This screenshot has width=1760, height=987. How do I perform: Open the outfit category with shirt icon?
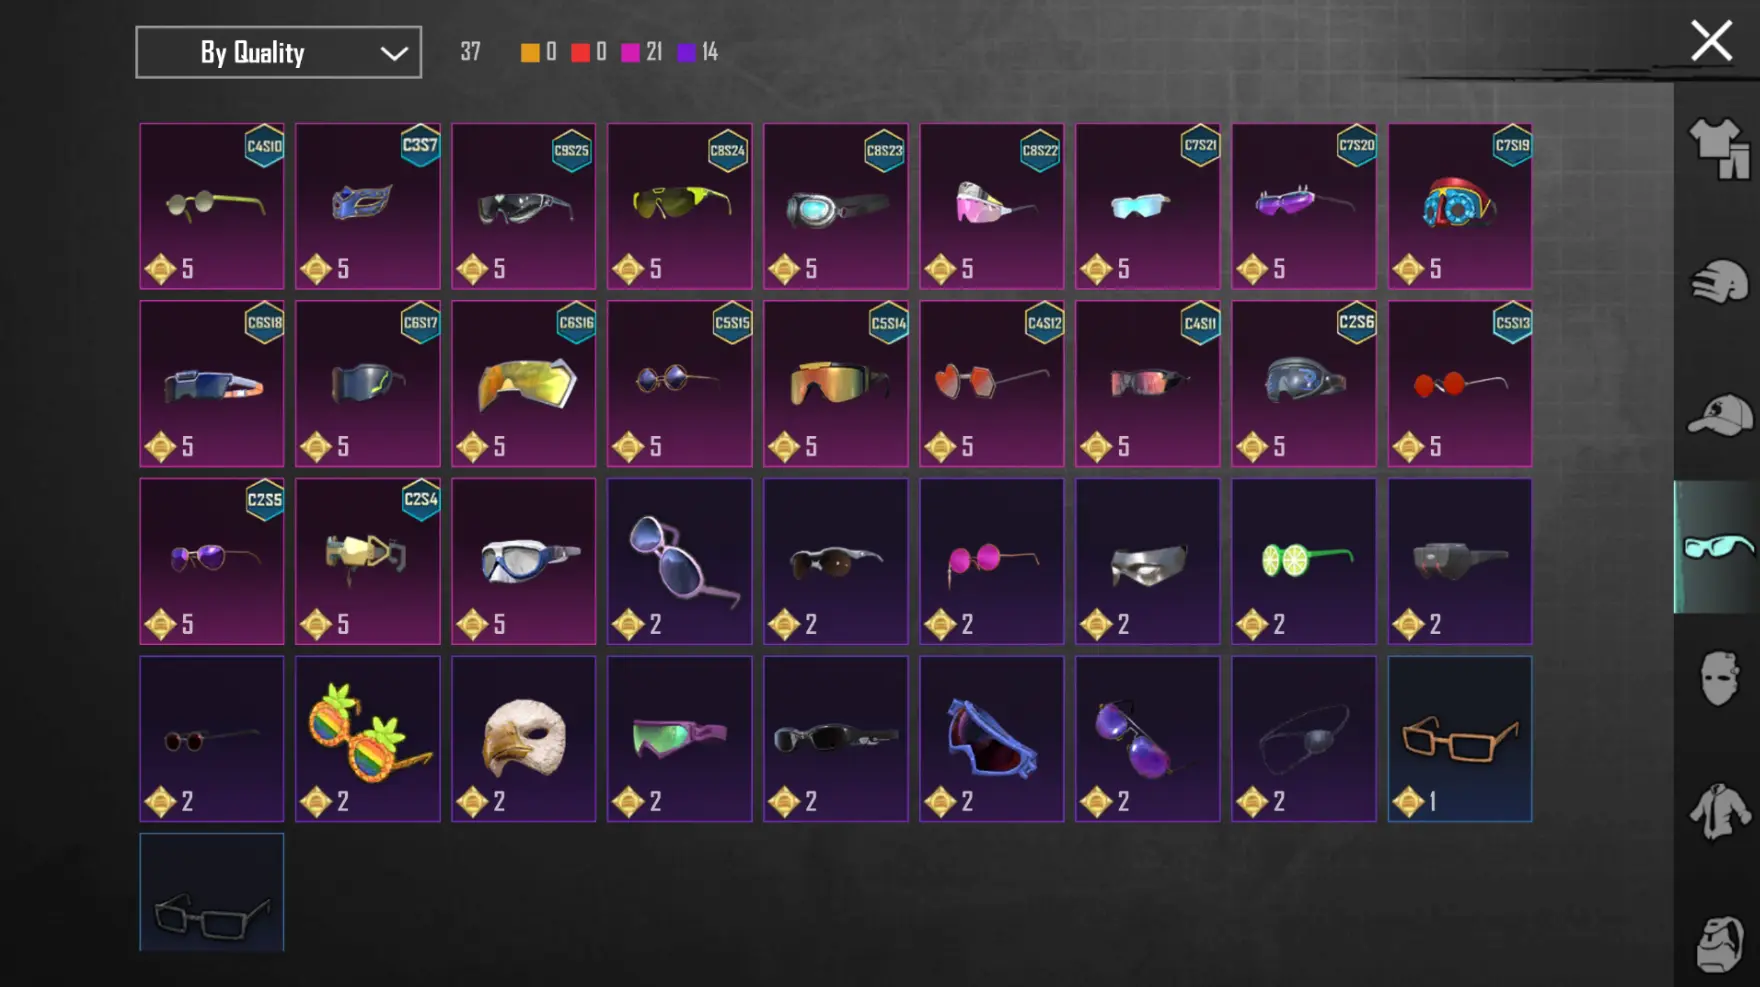[x=1719, y=149]
